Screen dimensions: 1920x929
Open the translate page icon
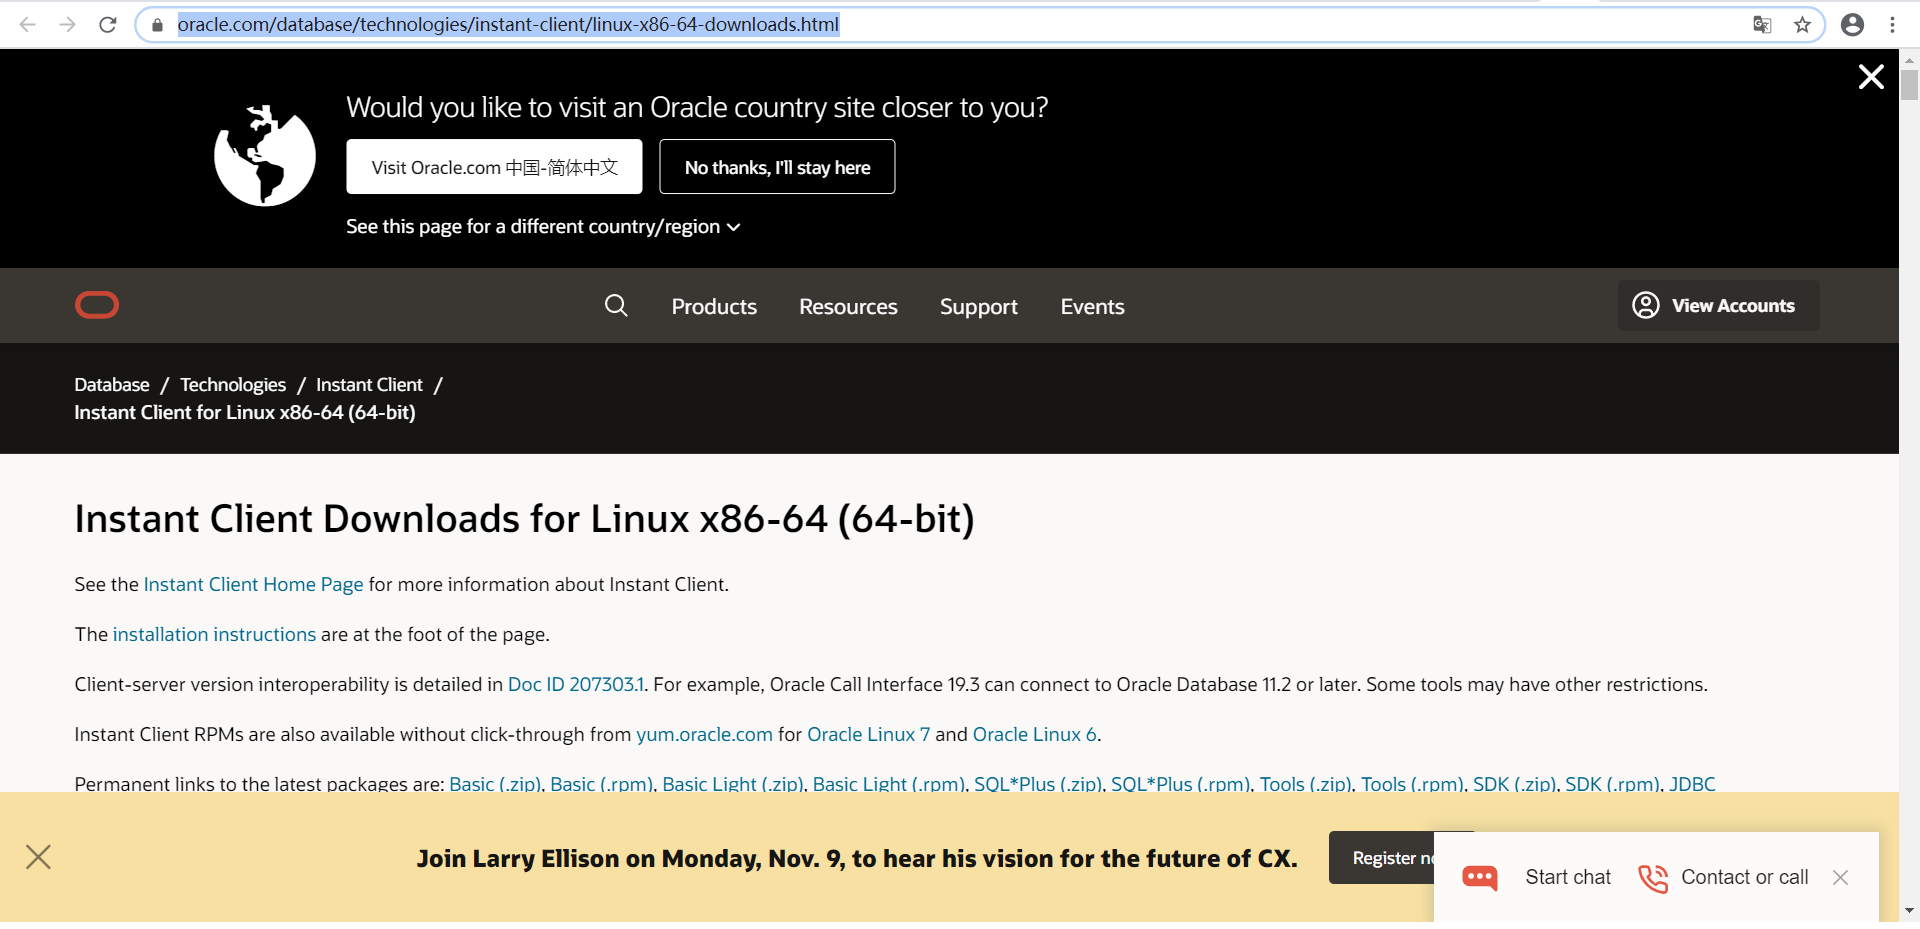1762,25
